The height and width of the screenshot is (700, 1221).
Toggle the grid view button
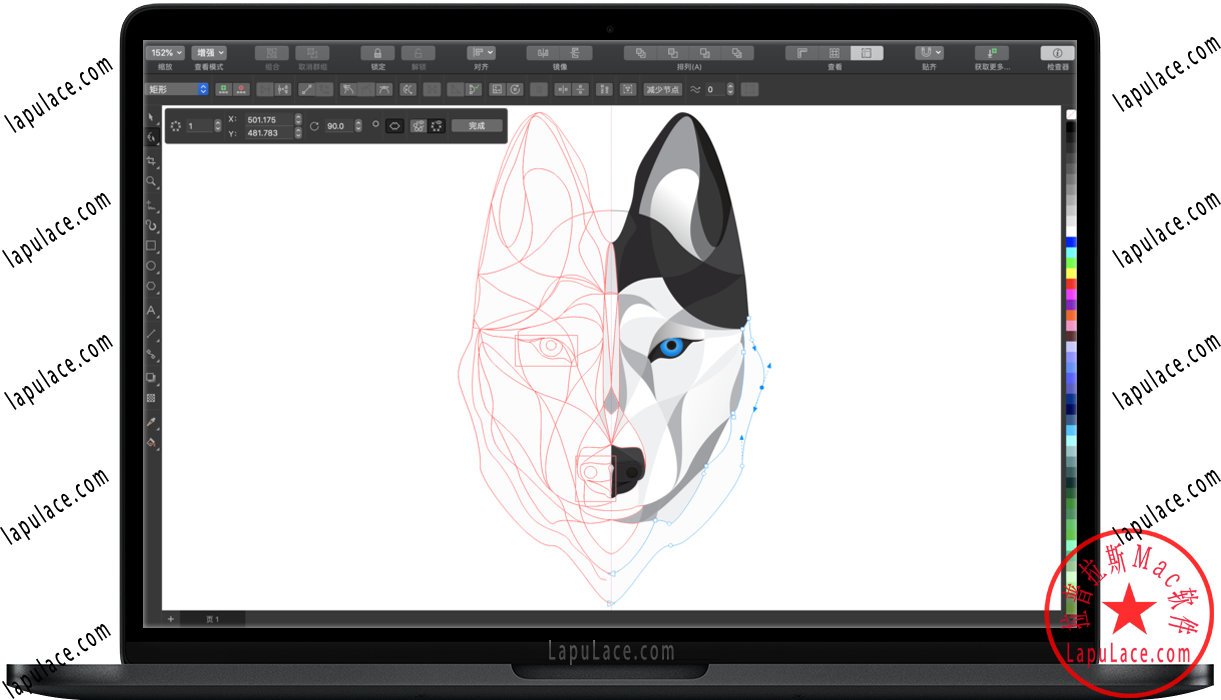pos(834,53)
